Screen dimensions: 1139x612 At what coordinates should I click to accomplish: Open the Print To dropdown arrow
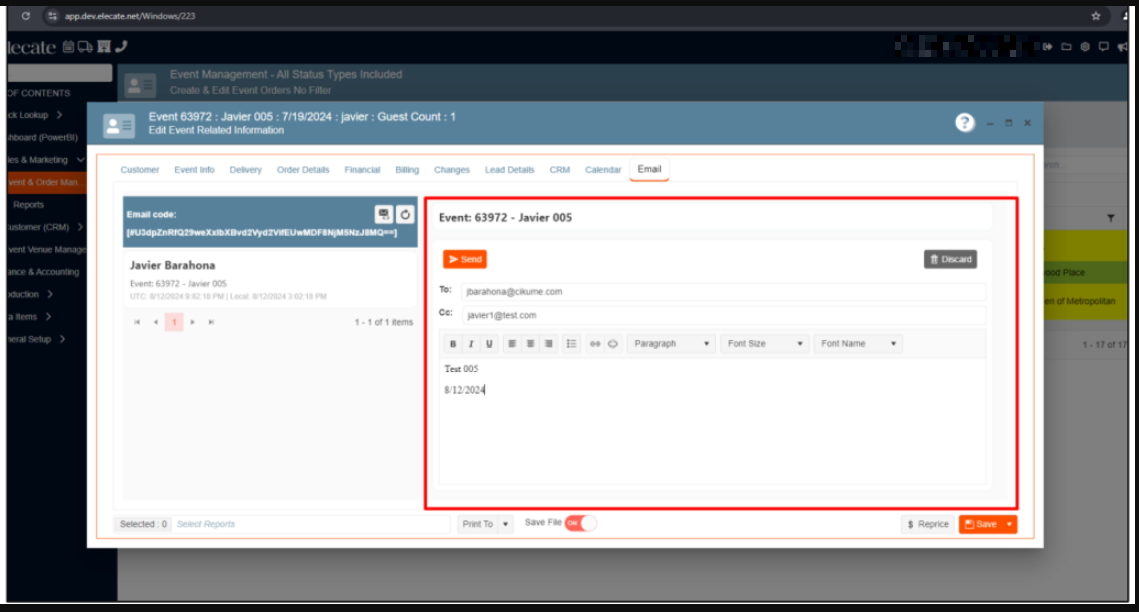pos(506,524)
